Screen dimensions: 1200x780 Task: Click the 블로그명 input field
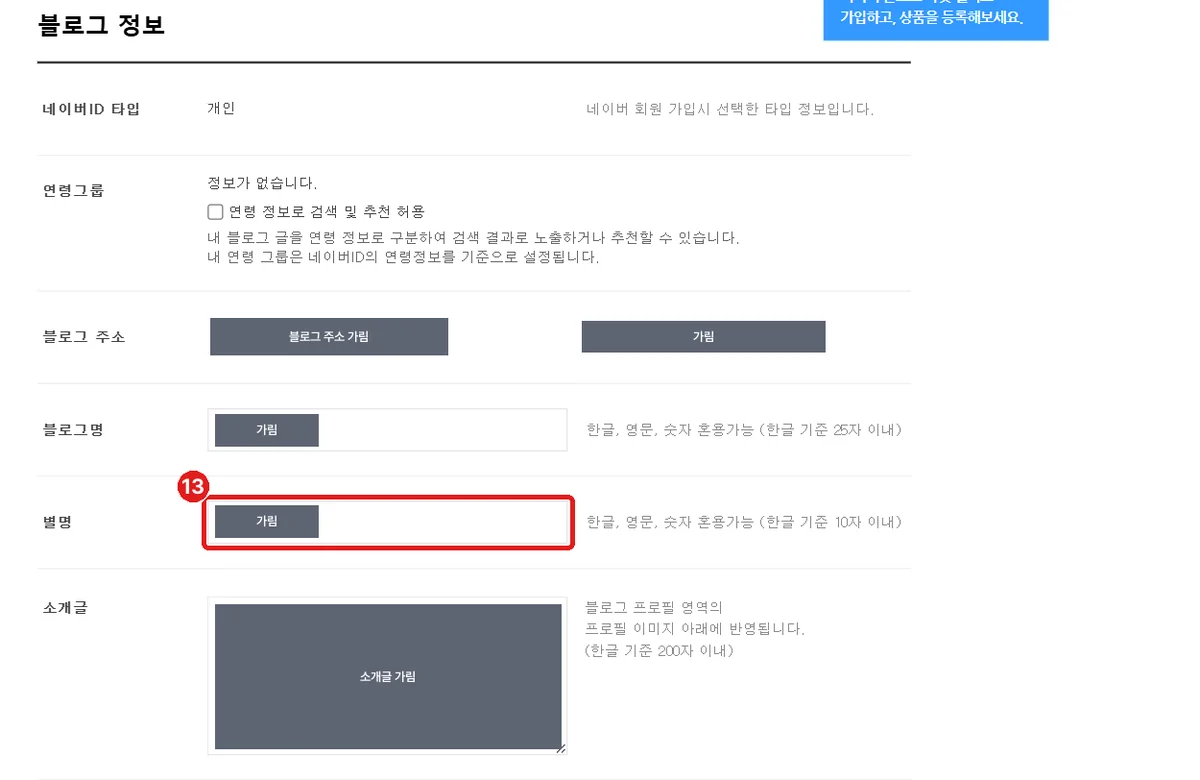(x=388, y=430)
